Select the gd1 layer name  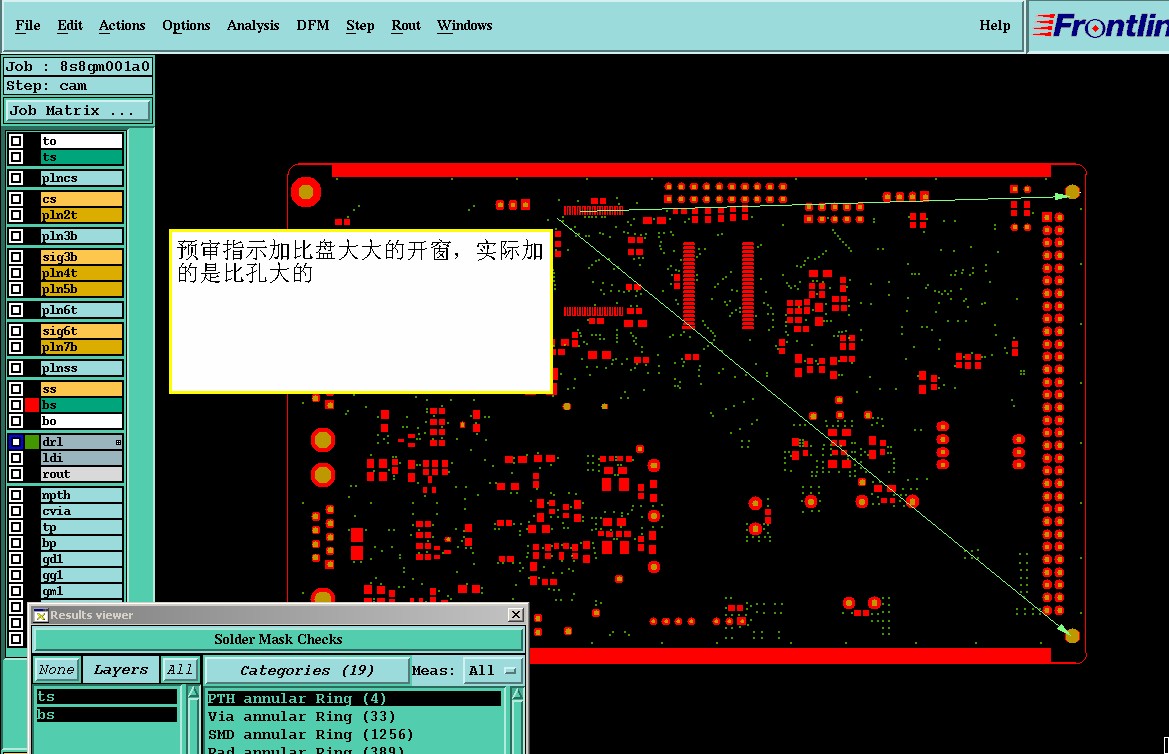pos(81,559)
